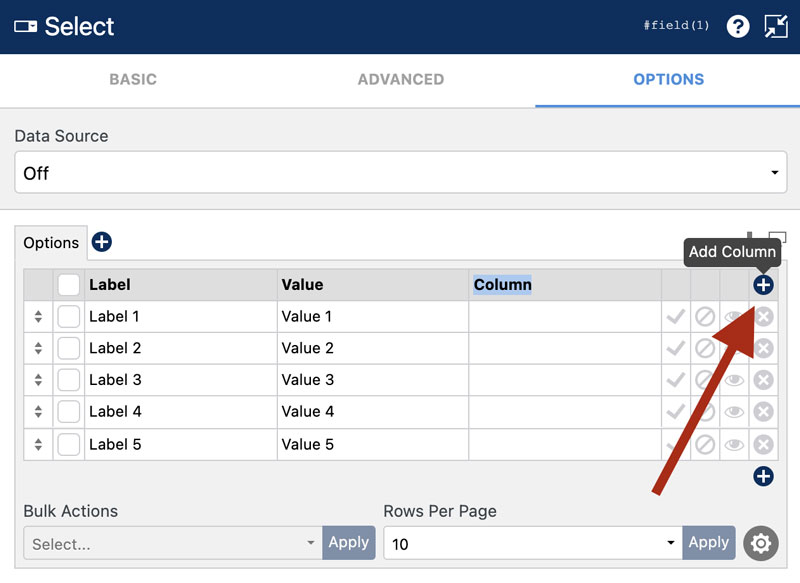Toggle visibility of the Label 4 option
800x583 pixels.
[734, 412]
